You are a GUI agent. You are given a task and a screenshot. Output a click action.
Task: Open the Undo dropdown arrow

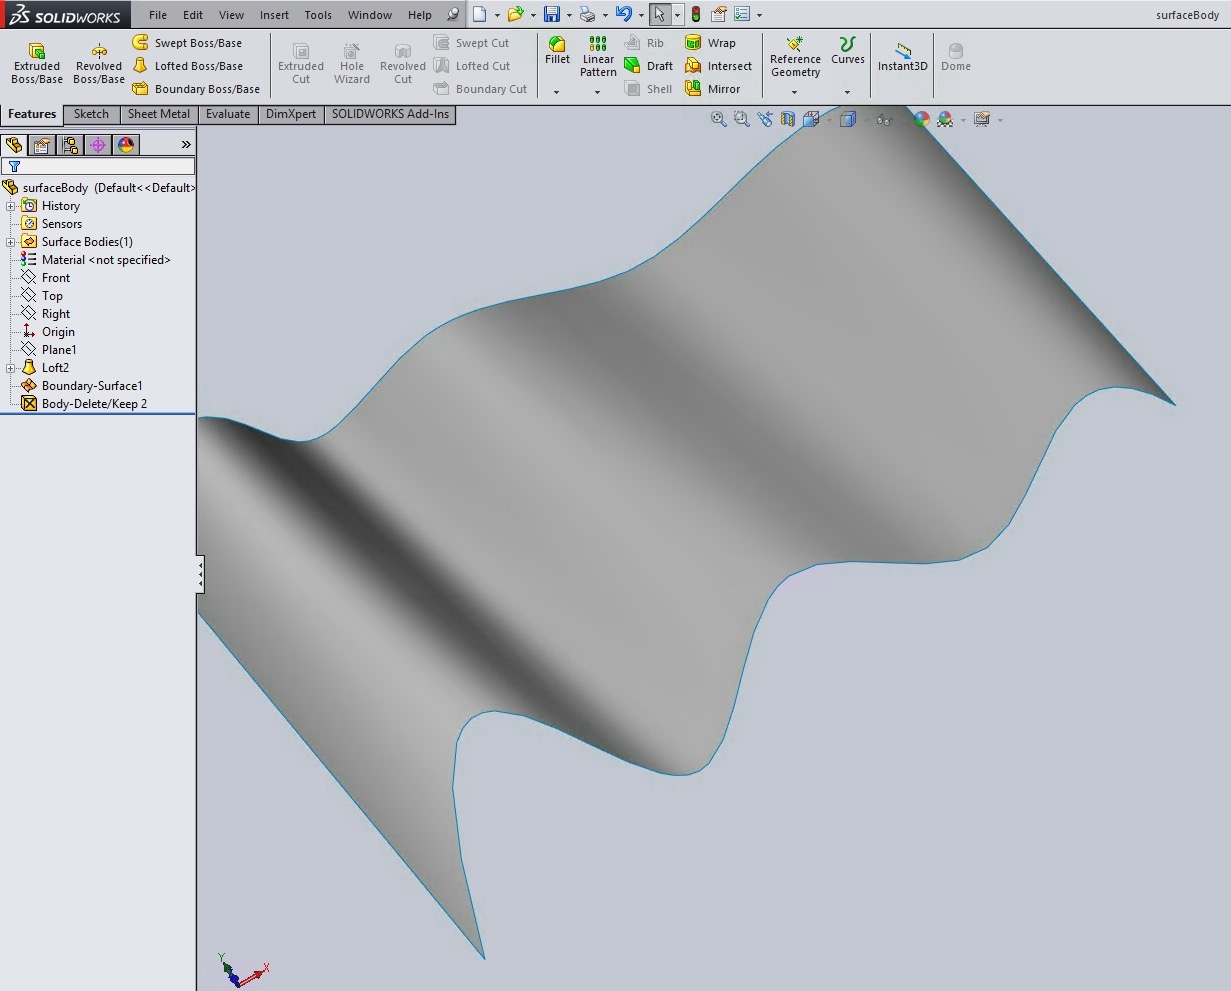pos(641,15)
